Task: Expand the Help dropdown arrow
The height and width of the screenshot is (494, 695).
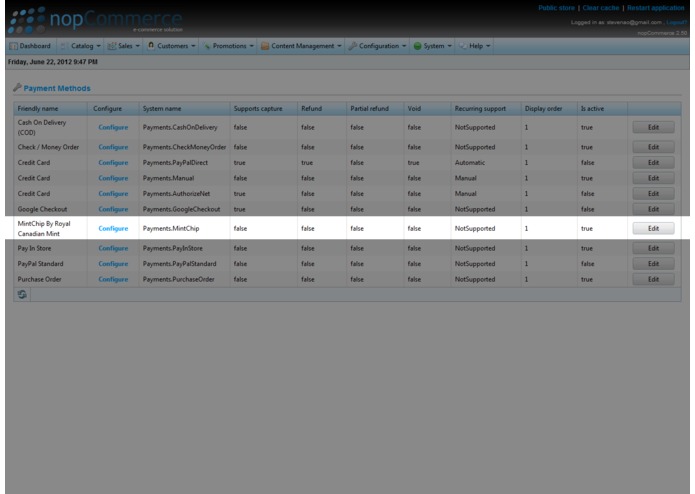Action: 488,46
